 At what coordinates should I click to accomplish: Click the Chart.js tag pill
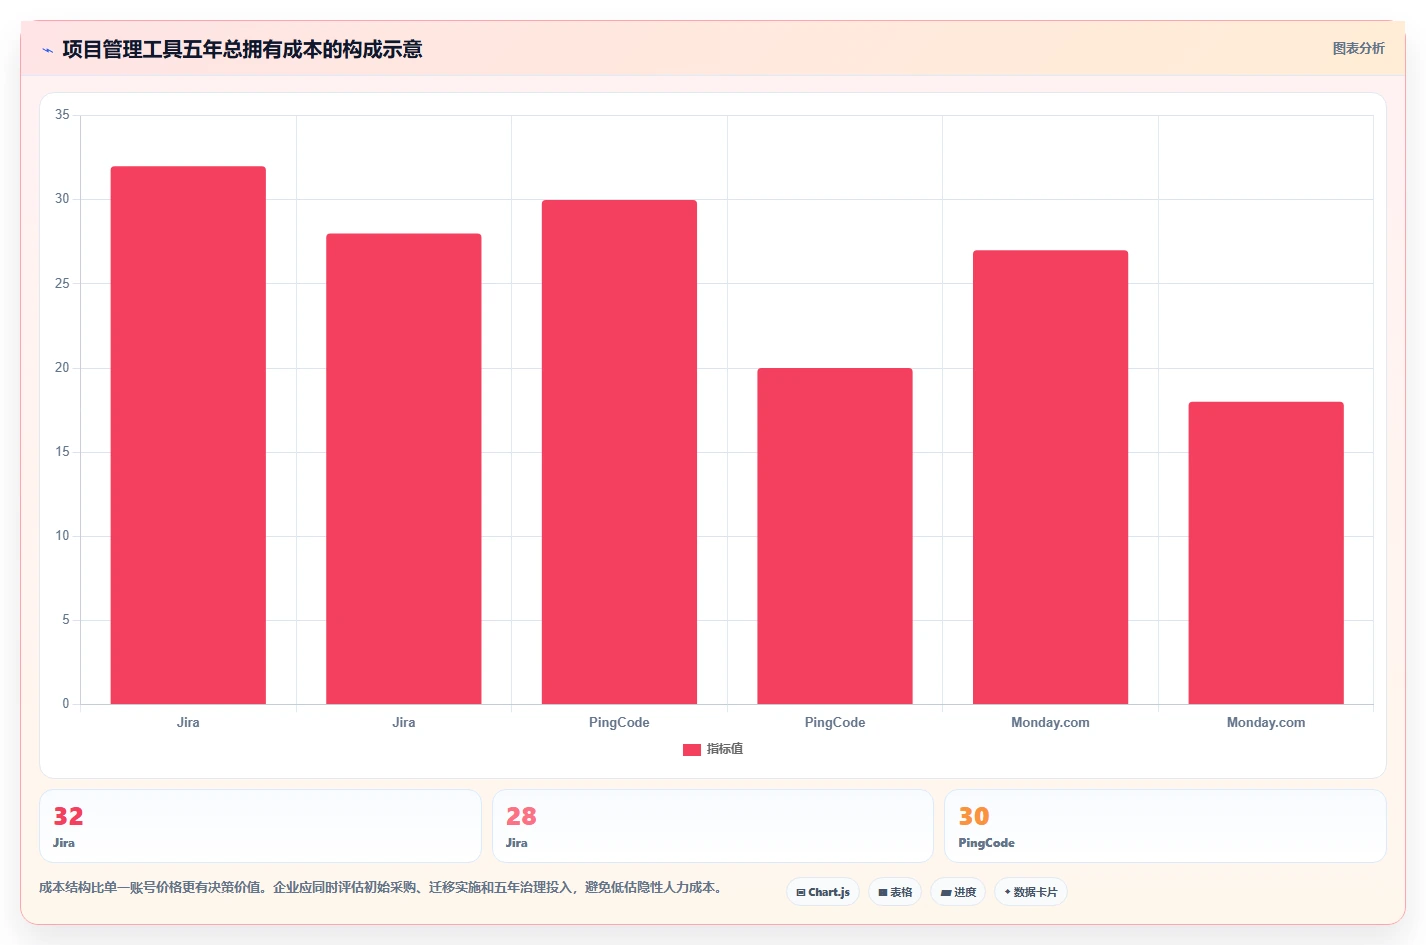823,892
